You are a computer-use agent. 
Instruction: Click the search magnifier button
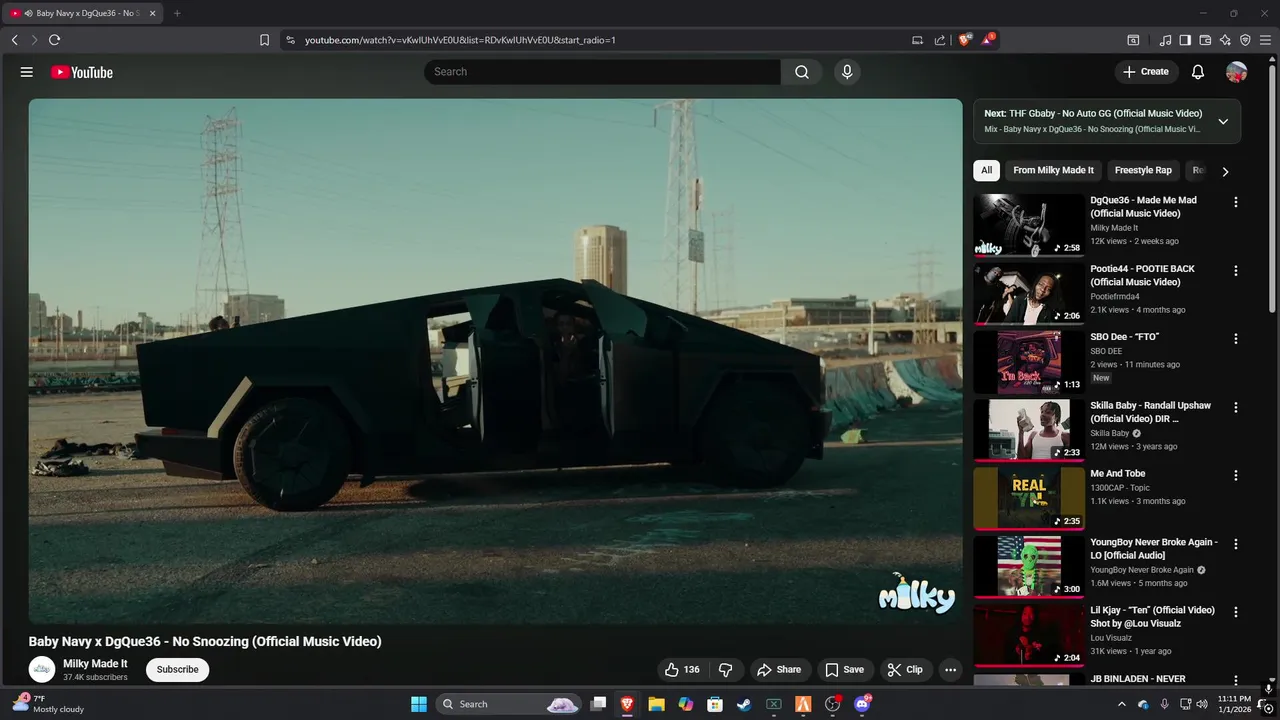click(x=802, y=72)
